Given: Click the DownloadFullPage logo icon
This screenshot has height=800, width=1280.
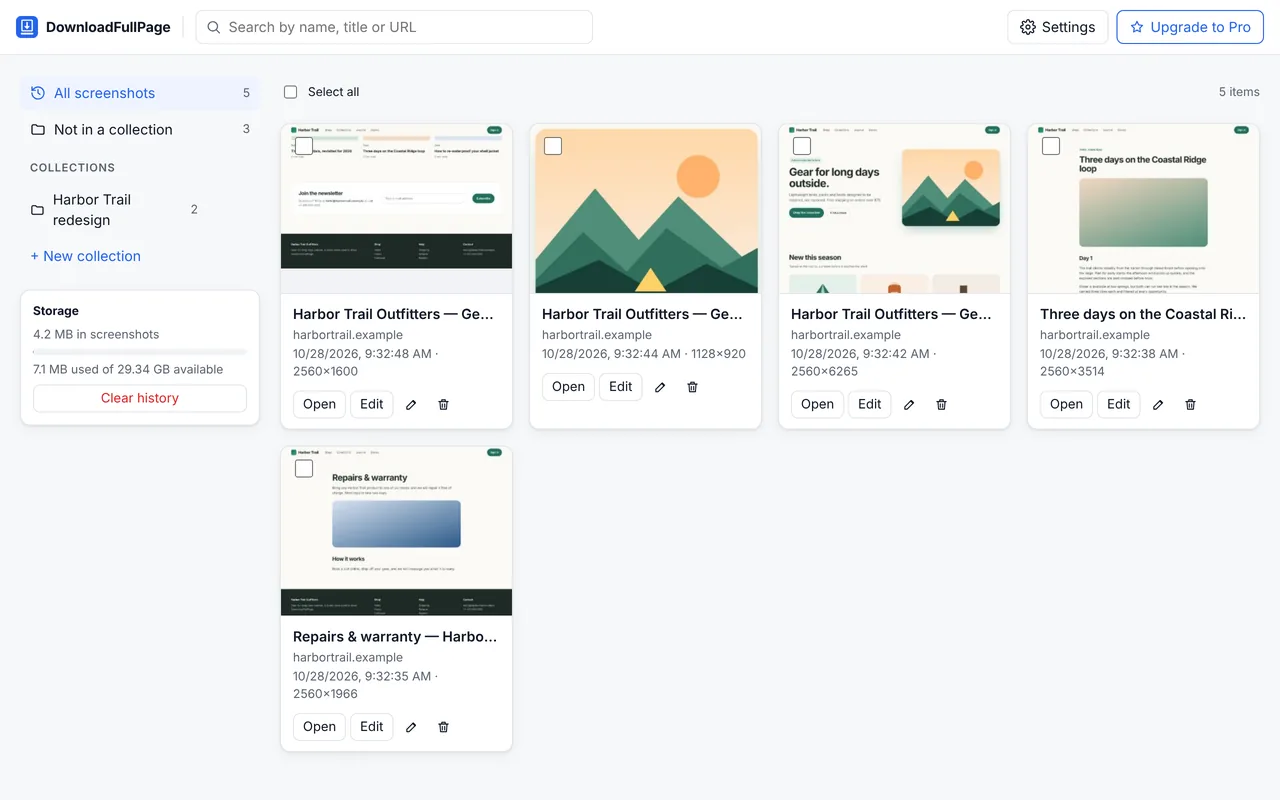Looking at the screenshot, I should (x=27, y=27).
